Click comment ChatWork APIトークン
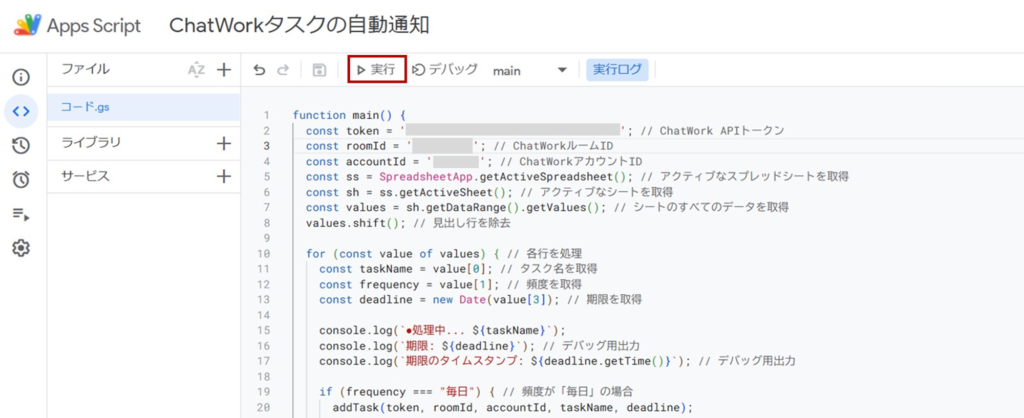The height and width of the screenshot is (418, 1024). [712, 131]
